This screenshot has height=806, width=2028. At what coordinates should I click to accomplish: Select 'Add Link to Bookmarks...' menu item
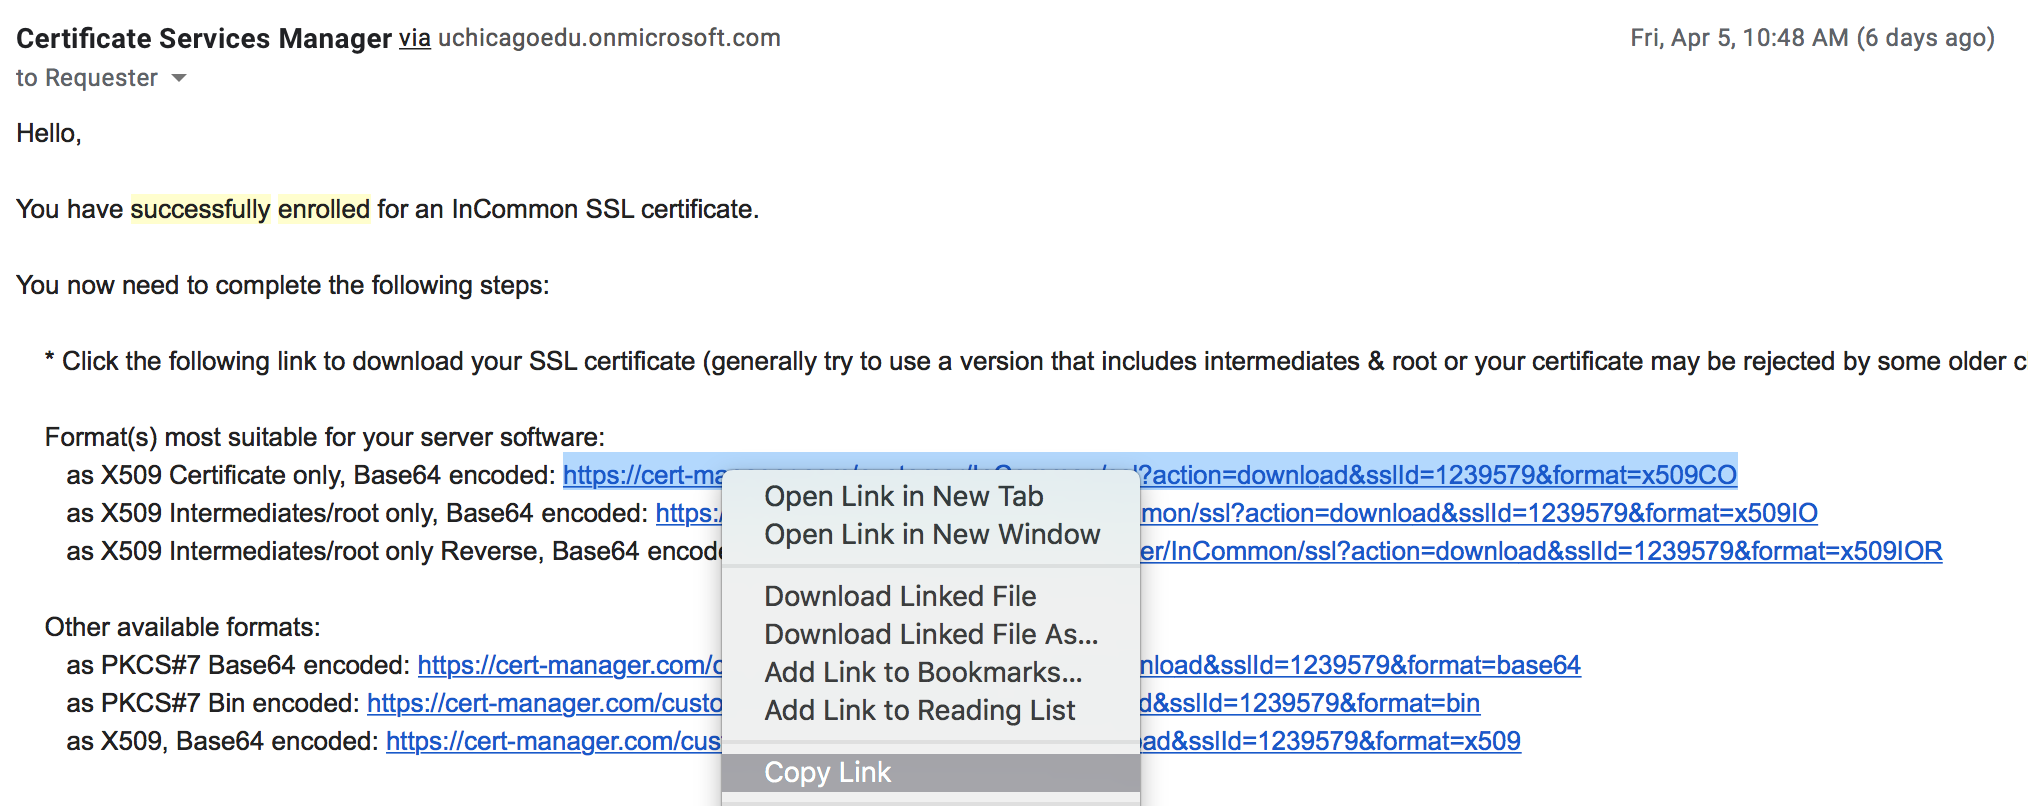click(922, 672)
